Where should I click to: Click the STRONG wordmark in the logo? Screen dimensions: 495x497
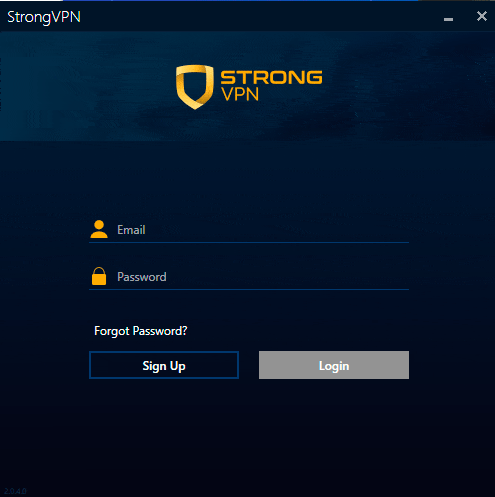pos(271,77)
